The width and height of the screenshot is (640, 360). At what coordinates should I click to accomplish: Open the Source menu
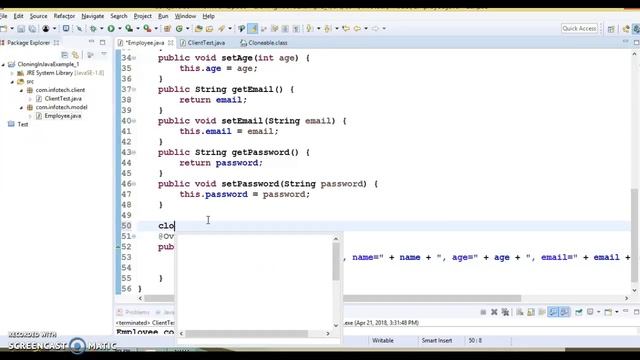pos(38,16)
